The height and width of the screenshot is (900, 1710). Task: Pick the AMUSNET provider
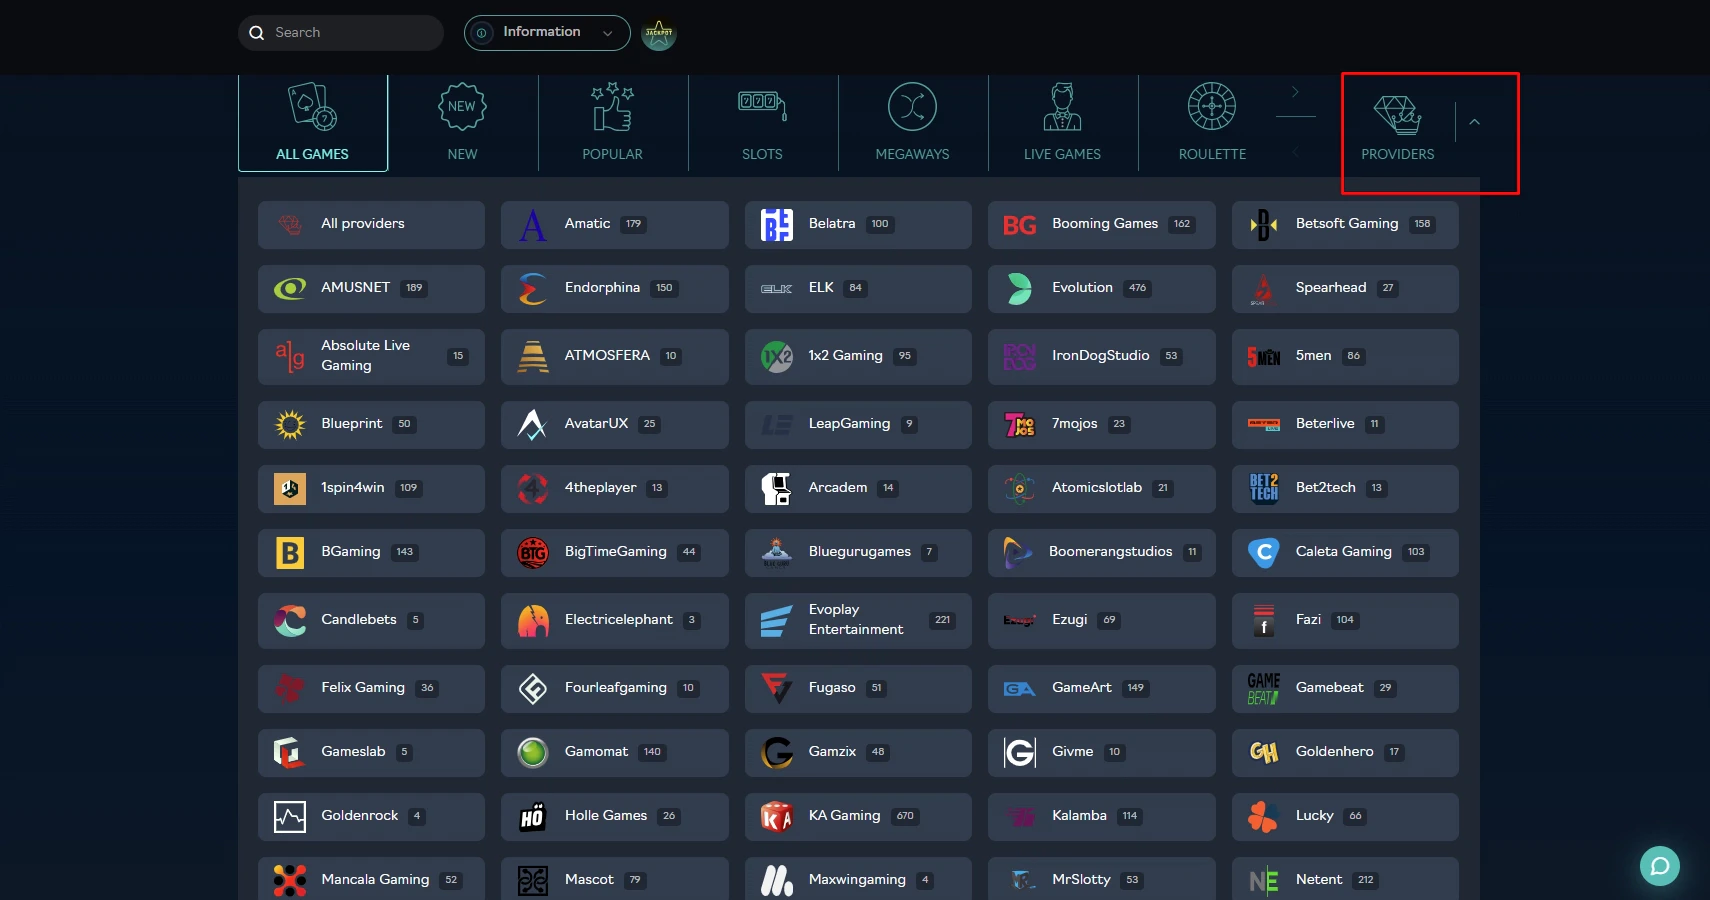pyautogui.click(x=371, y=288)
